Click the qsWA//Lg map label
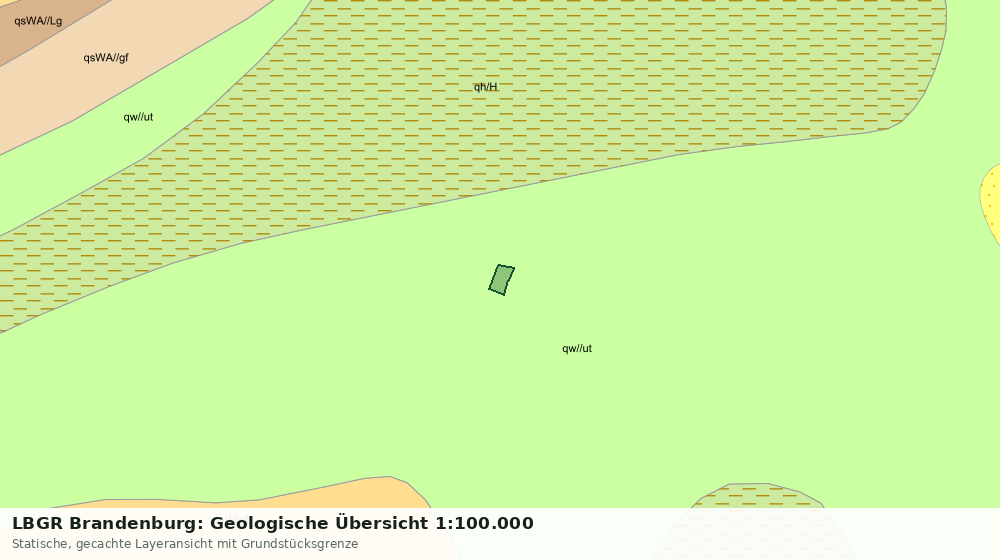 [x=38, y=21]
